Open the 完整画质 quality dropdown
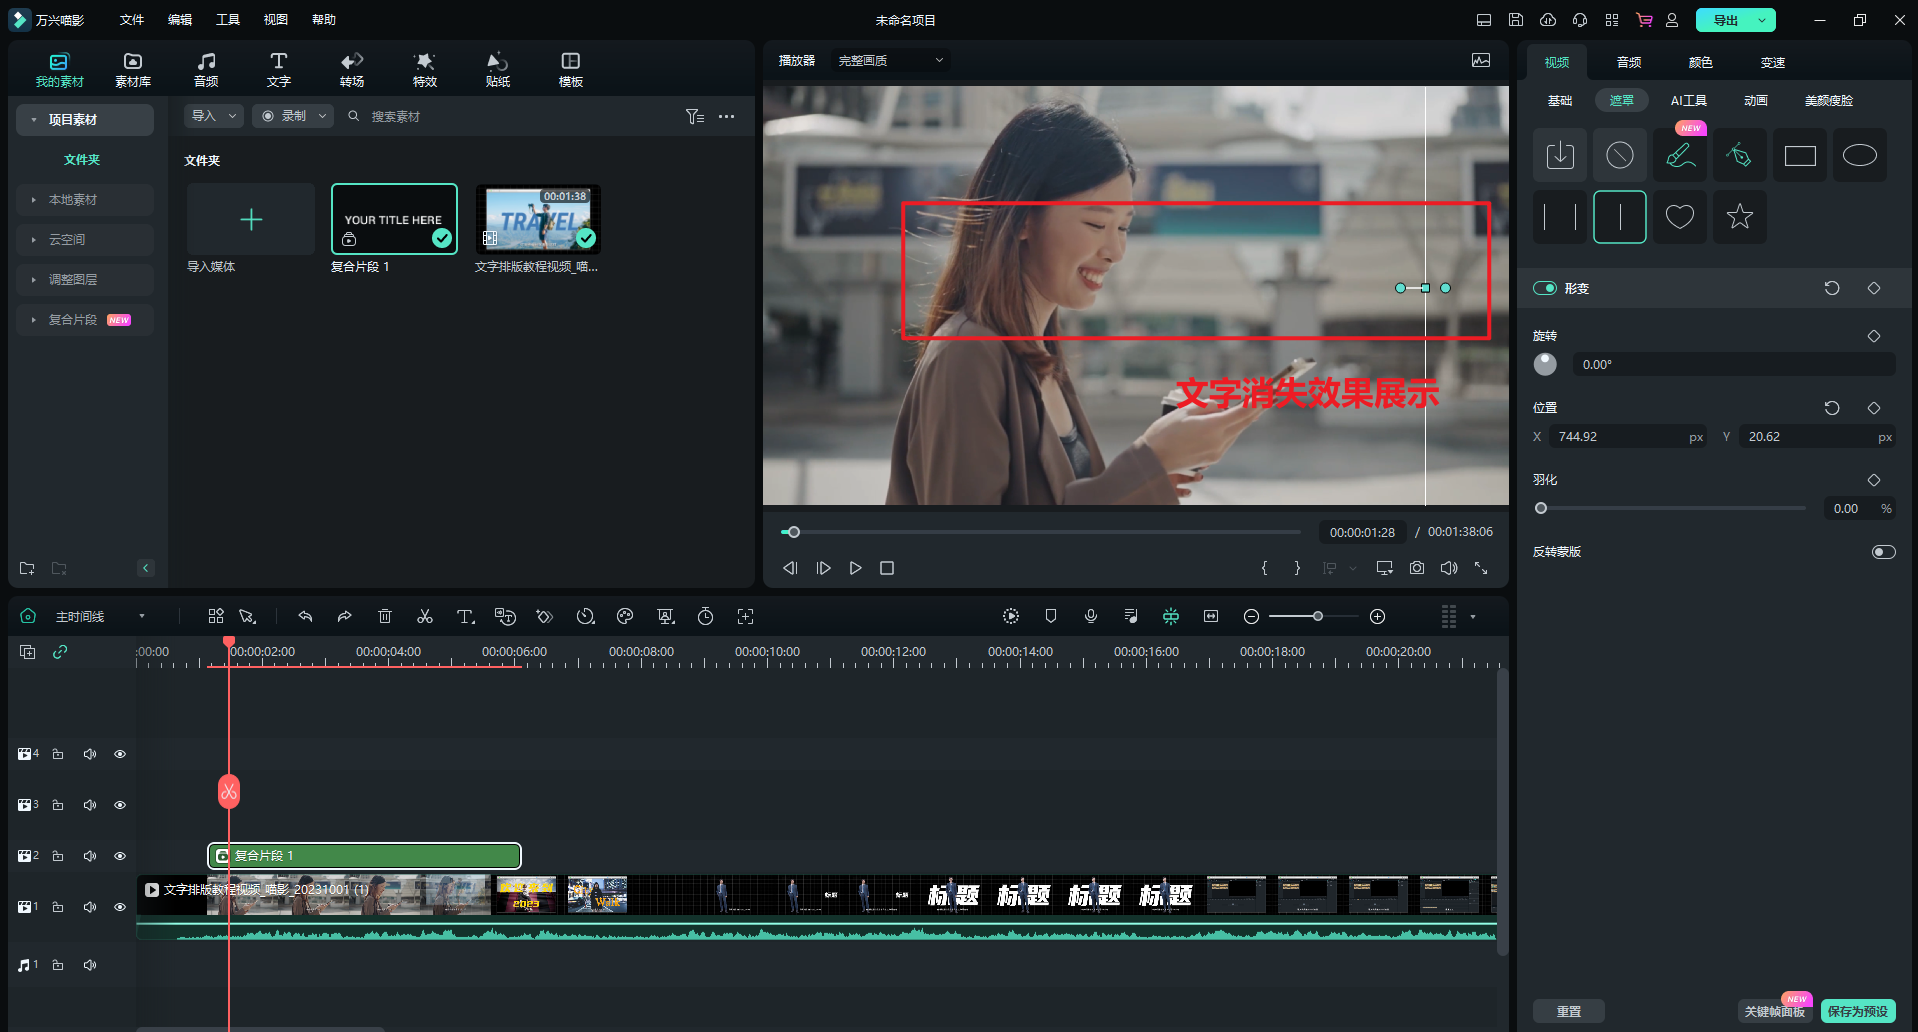Viewport: 1918px width, 1032px height. coord(889,61)
